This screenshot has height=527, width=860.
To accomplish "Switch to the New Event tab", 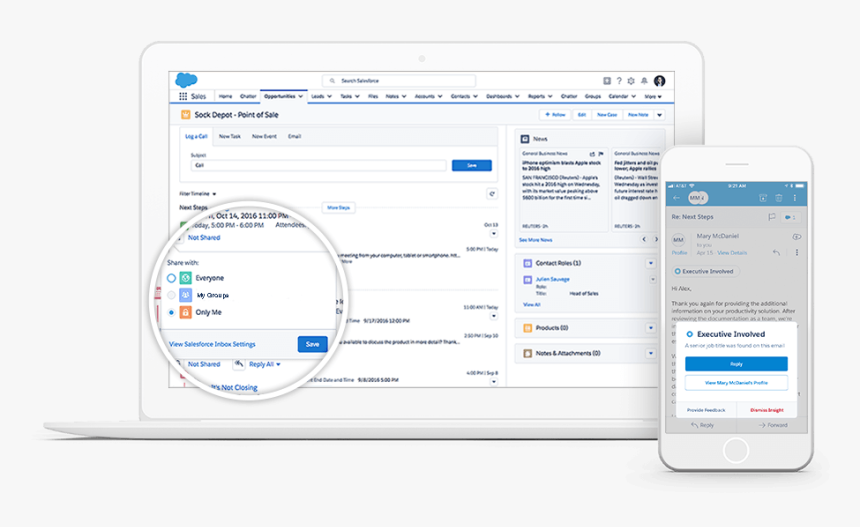I will tap(264, 137).
